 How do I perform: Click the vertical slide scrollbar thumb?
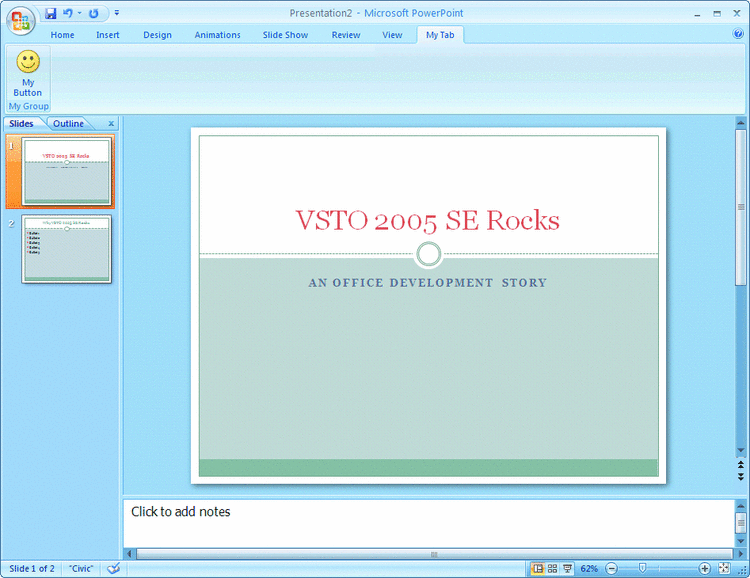pyautogui.click(x=741, y=207)
